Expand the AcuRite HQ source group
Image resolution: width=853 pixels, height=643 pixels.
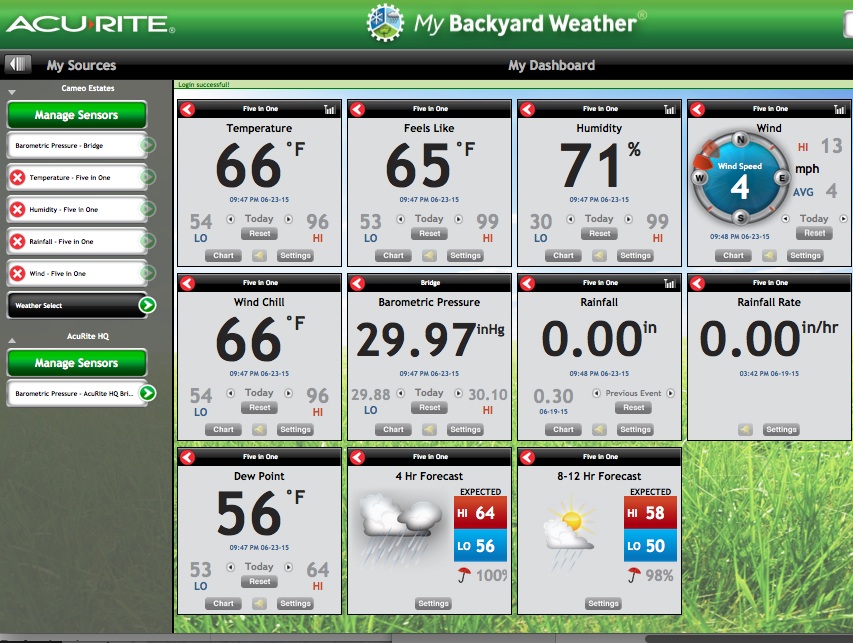pos(12,341)
